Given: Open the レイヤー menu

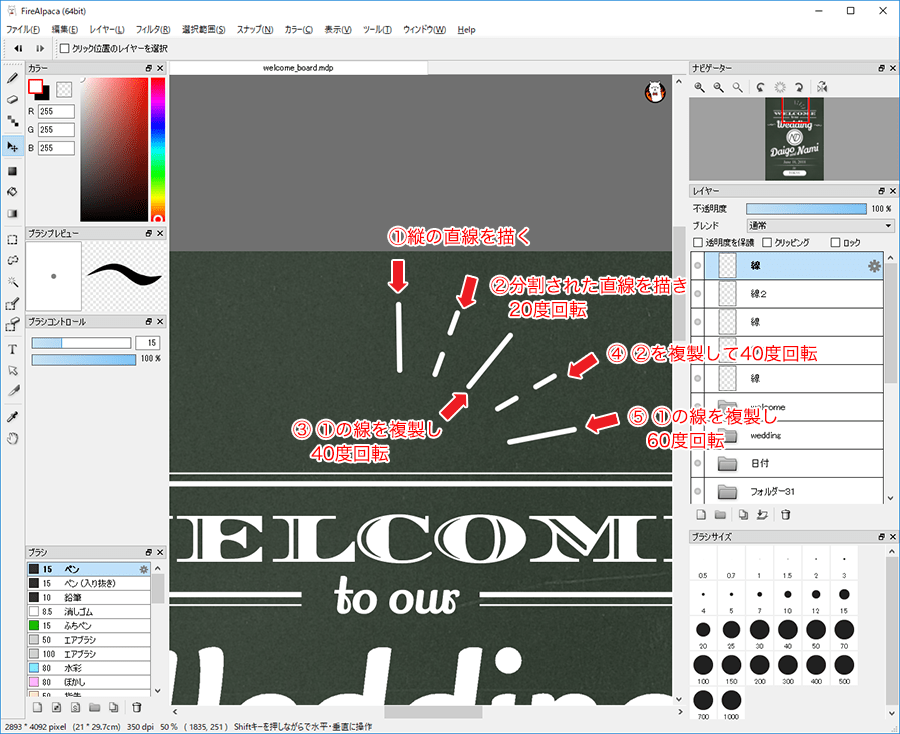Looking at the screenshot, I should [107, 30].
